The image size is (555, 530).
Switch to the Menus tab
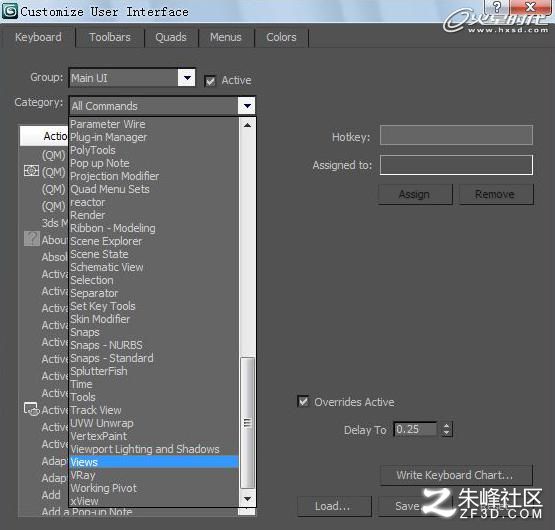(225, 37)
